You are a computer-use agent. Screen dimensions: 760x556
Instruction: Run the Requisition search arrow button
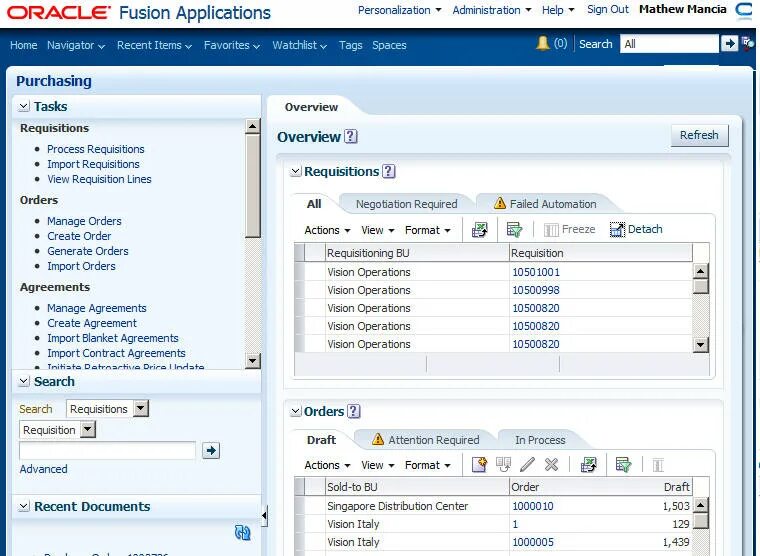coord(211,451)
